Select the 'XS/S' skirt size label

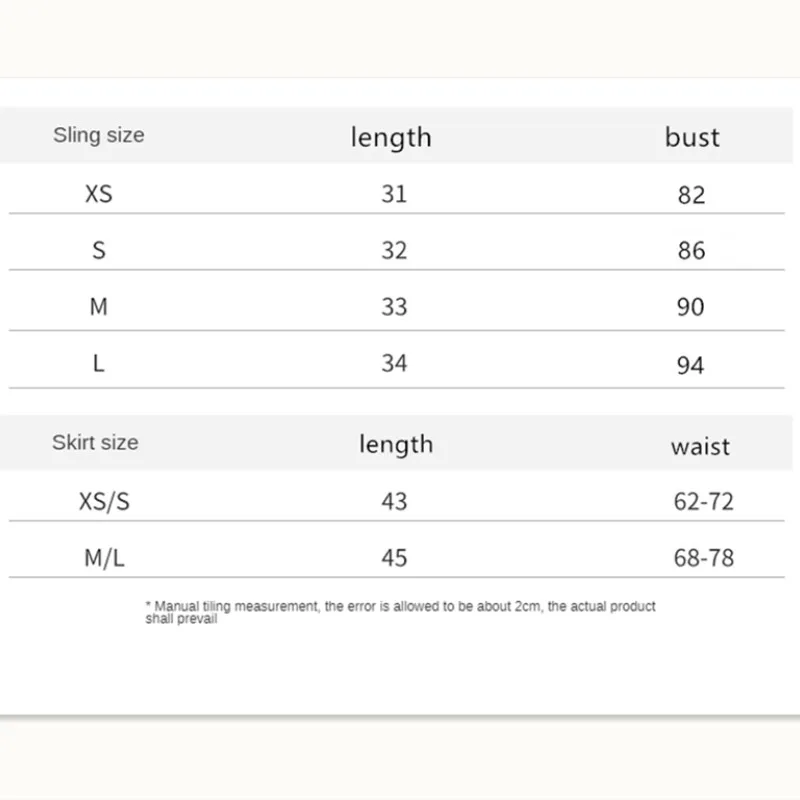(104, 501)
